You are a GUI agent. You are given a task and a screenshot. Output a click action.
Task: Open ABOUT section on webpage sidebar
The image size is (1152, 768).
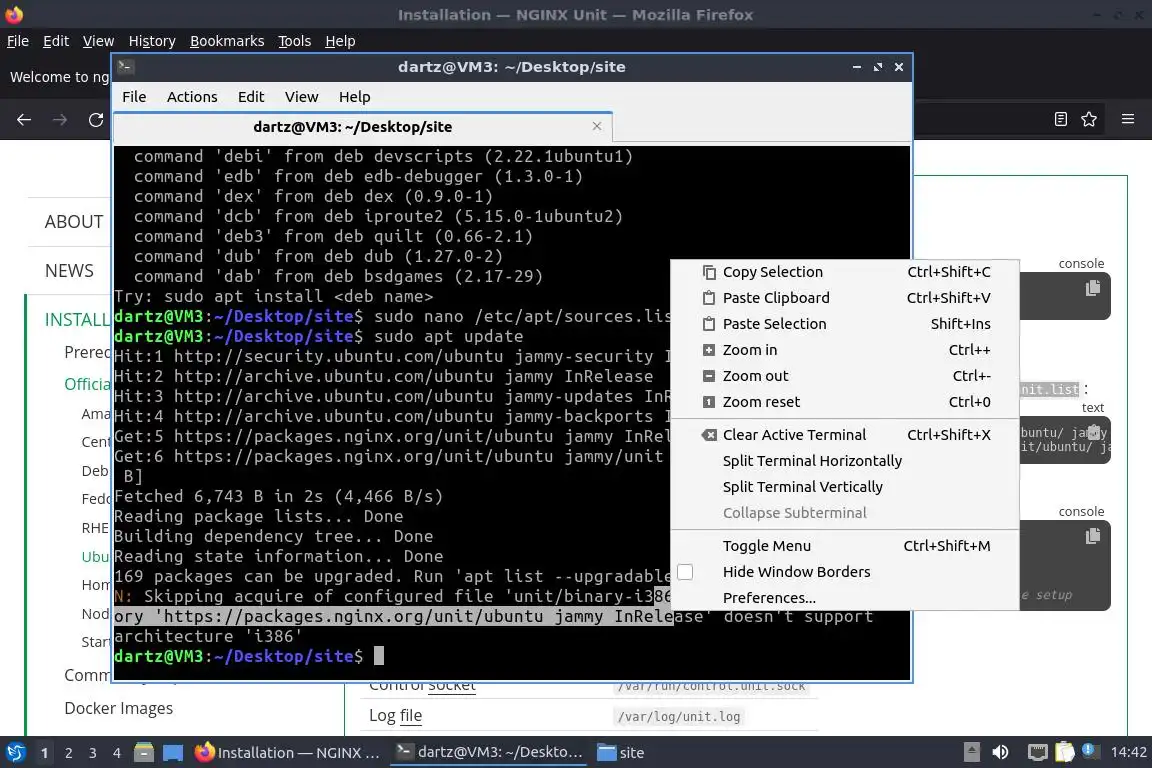[x=73, y=222]
